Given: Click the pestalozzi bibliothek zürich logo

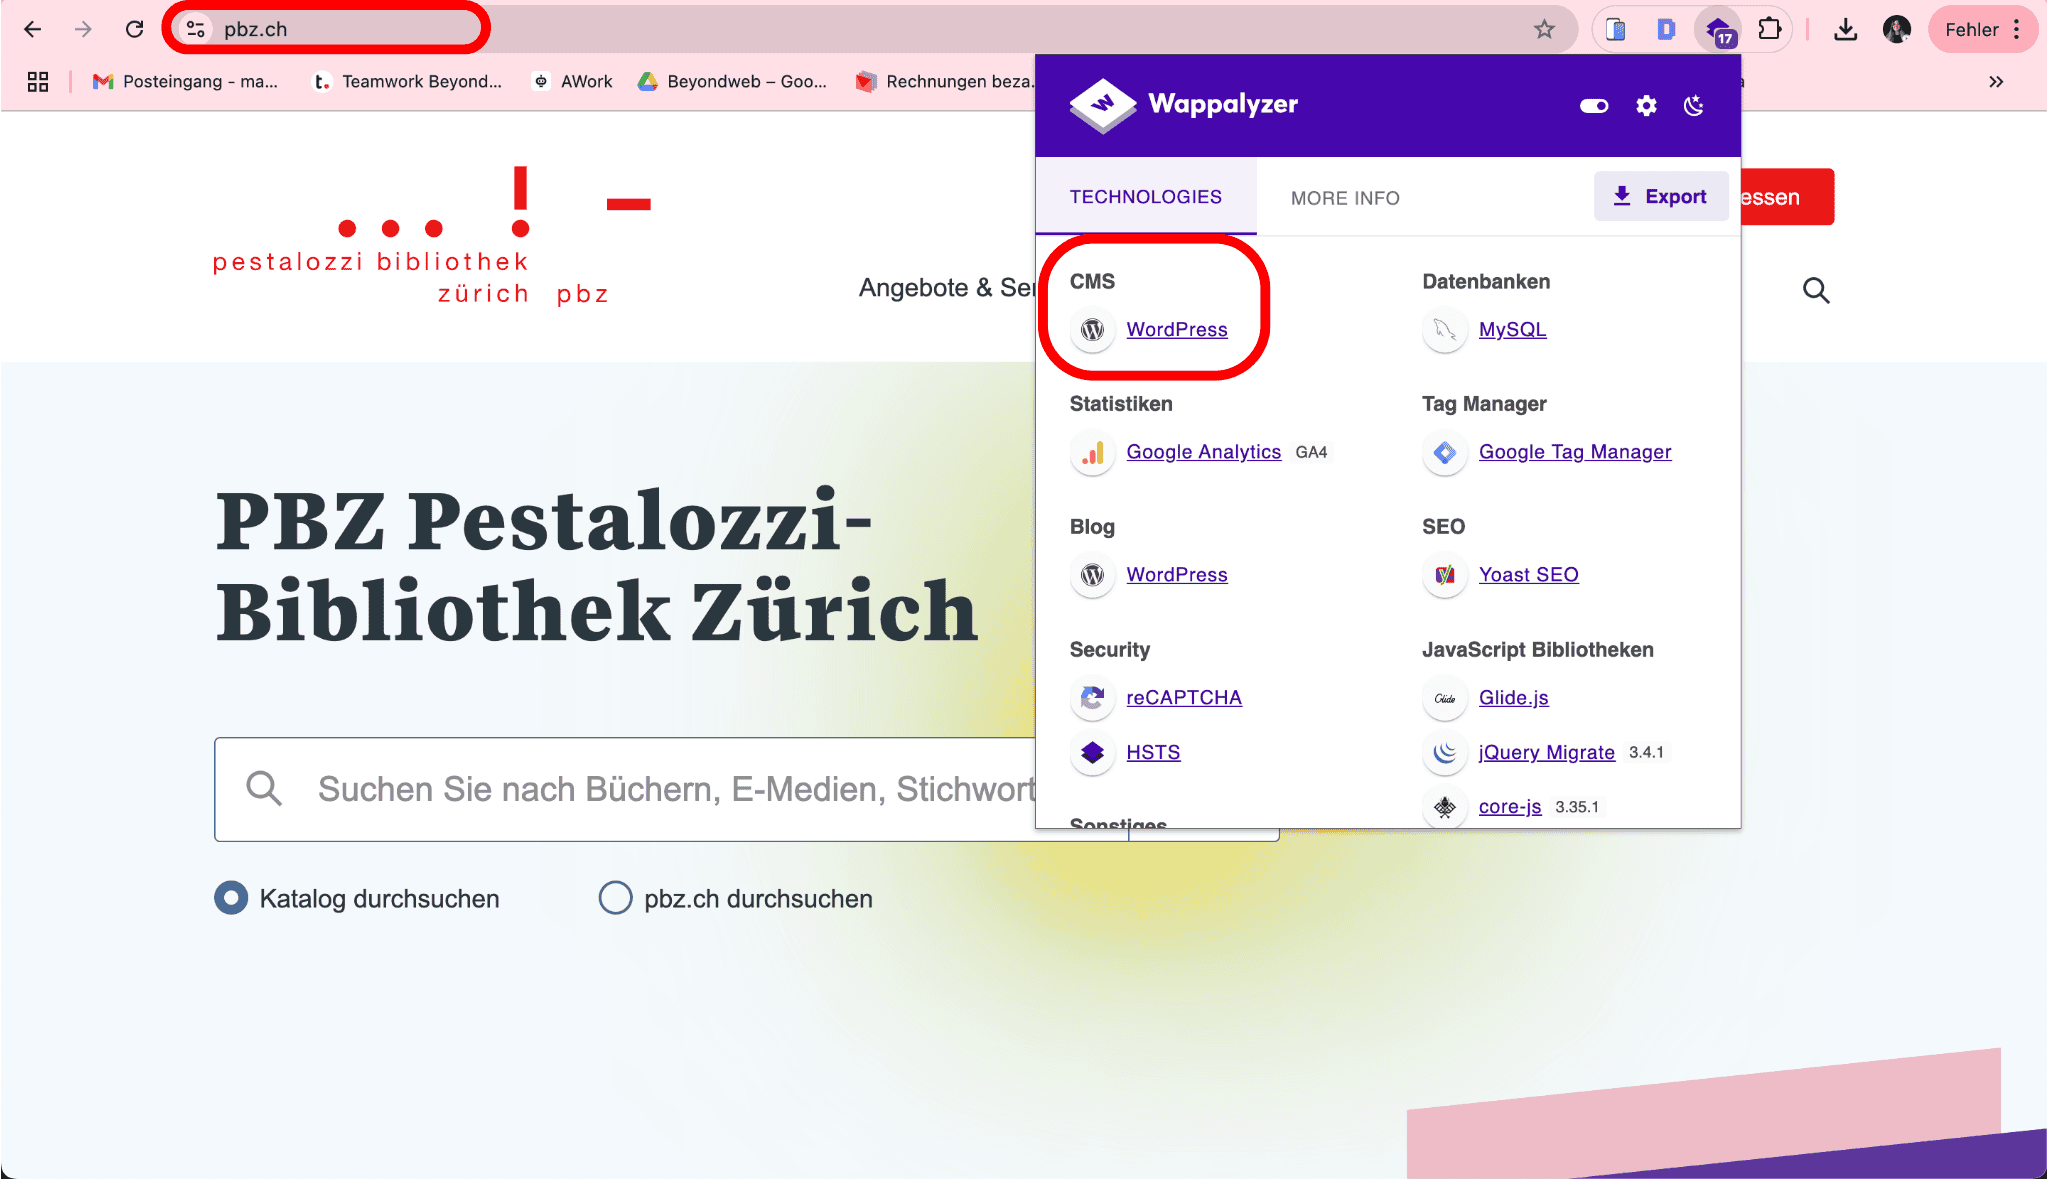Looking at the screenshot, I should pos(431,236).
